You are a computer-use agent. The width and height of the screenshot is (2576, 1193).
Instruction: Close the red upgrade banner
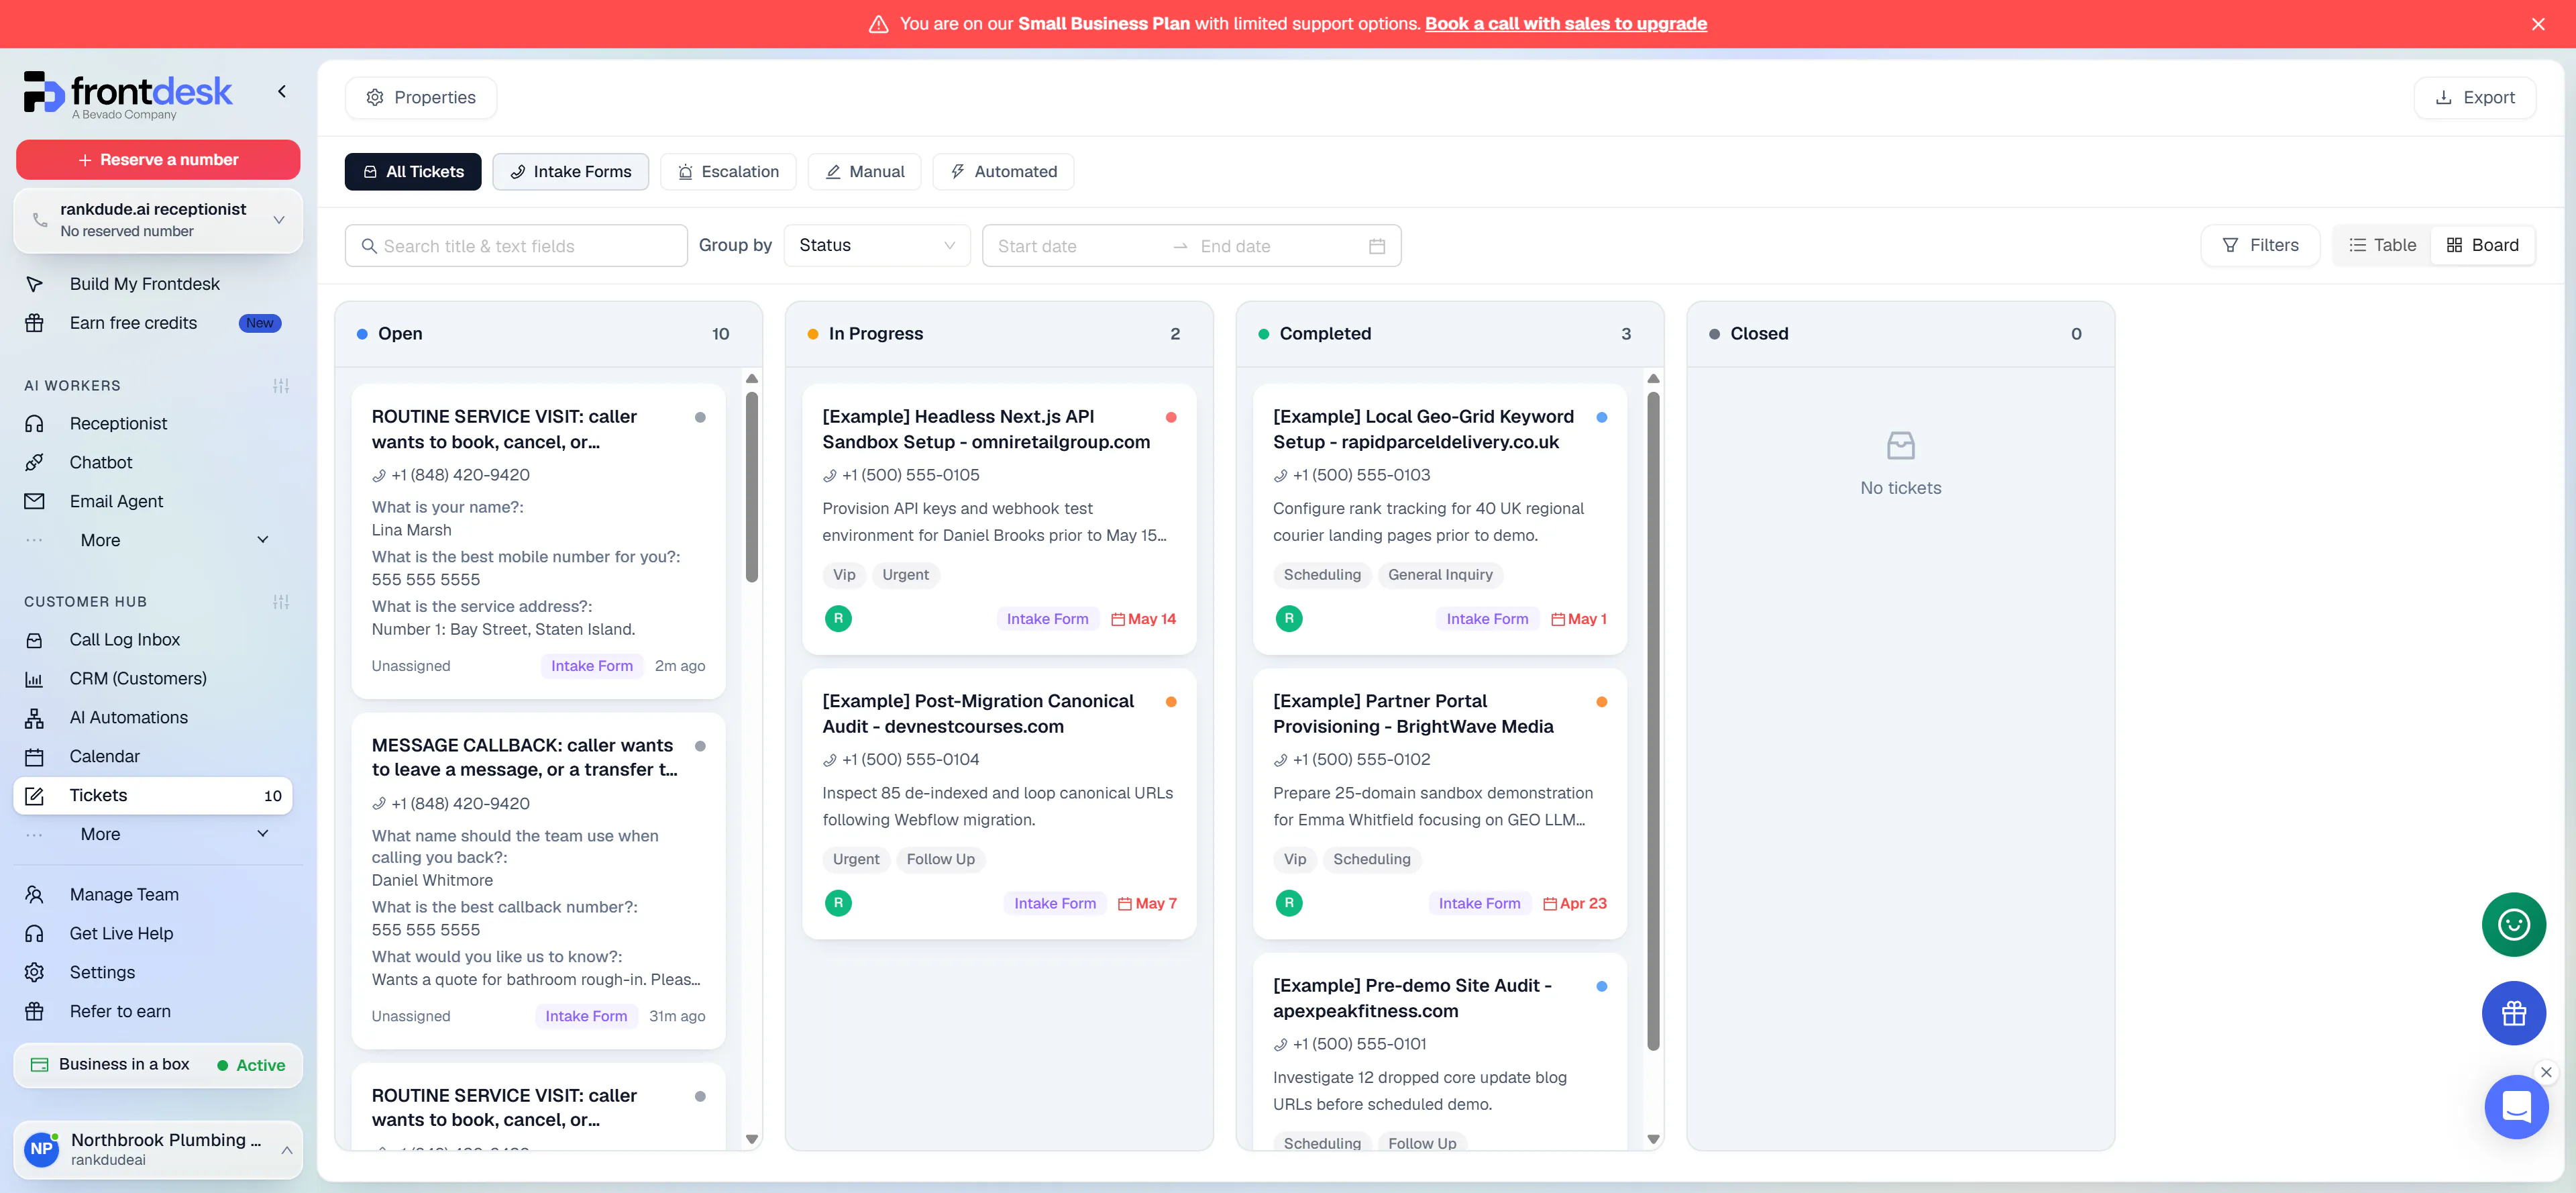tap(2538, 24)
